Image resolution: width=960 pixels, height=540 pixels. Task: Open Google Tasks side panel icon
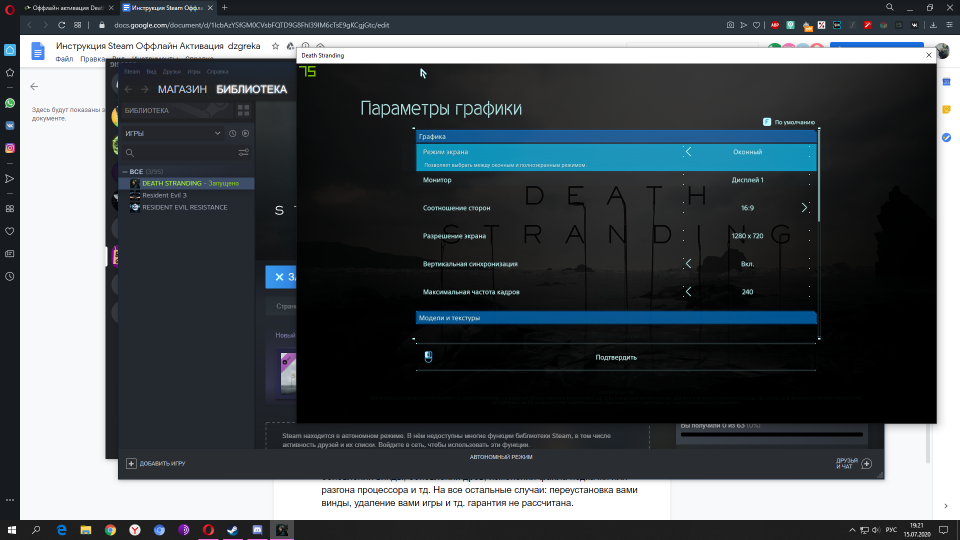coord(947,138)
